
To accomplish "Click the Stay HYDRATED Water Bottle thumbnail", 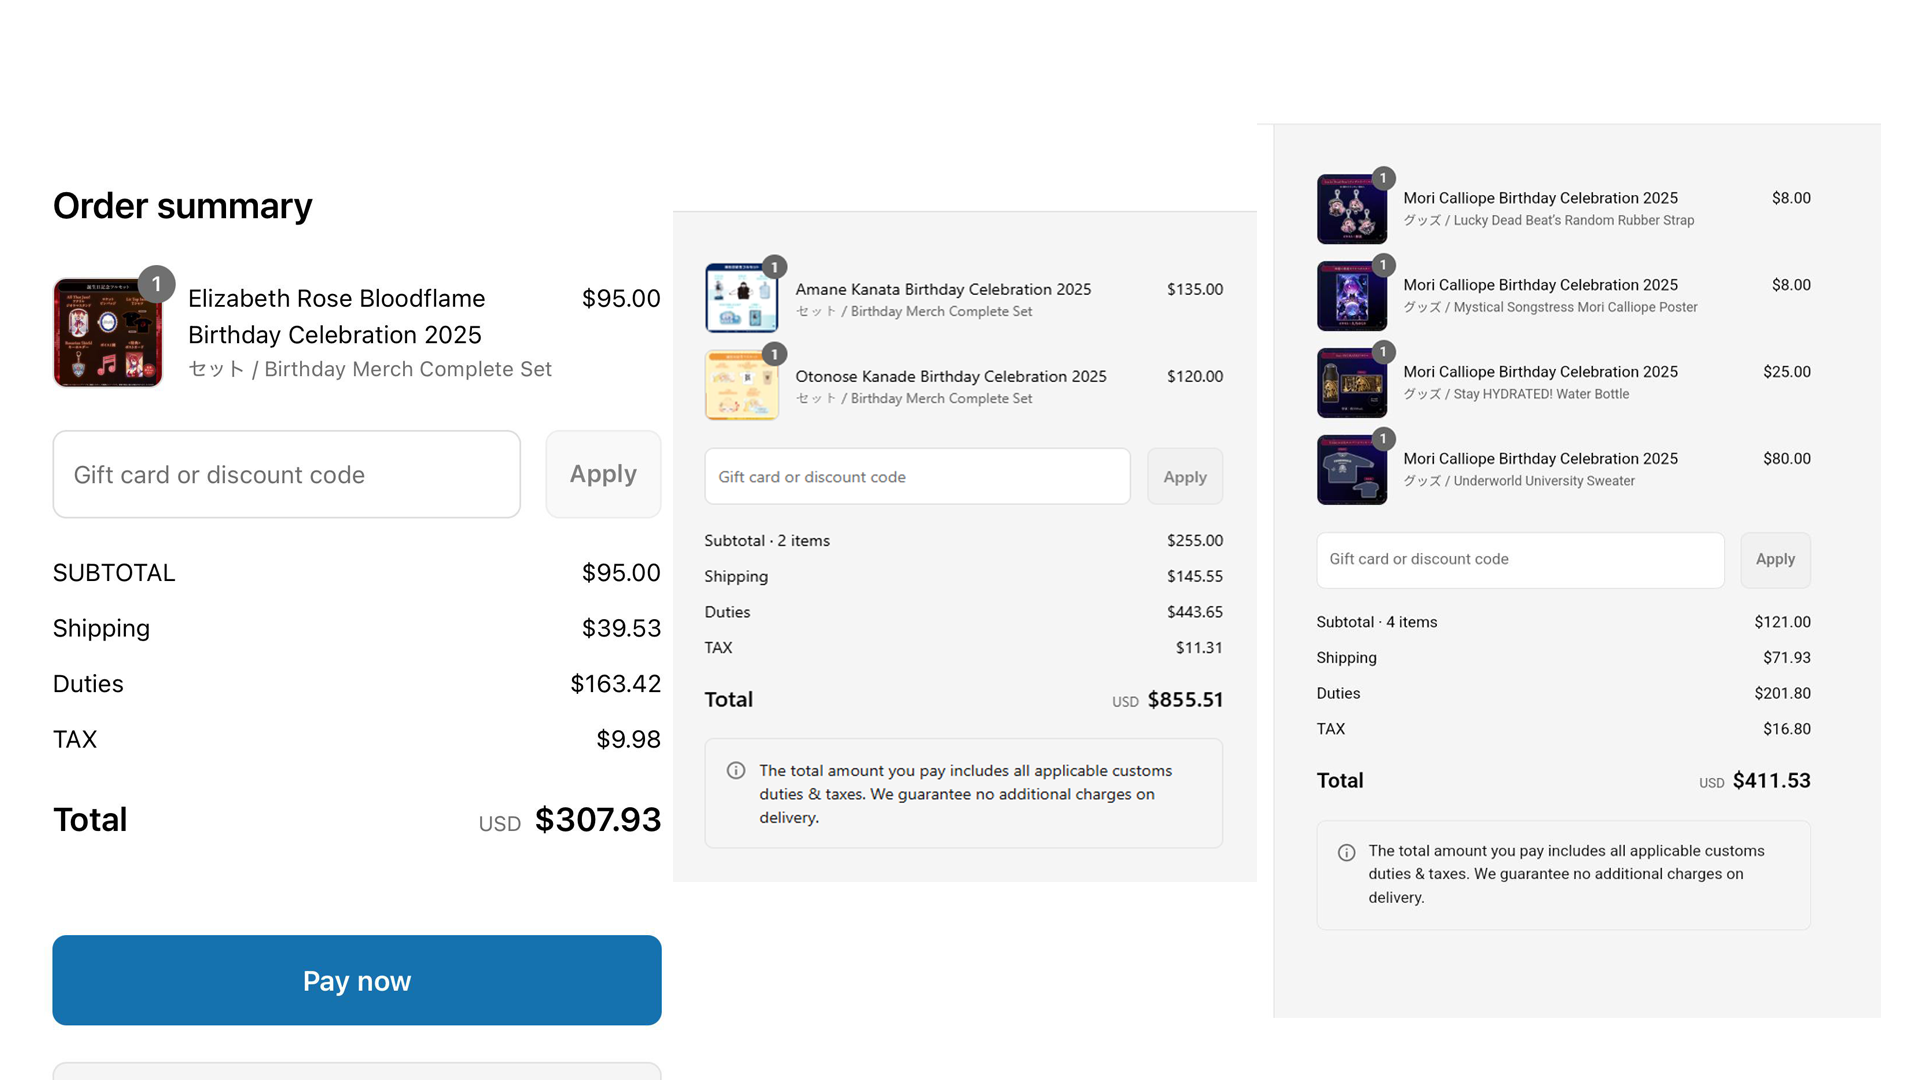I will click(x=1351, y=384).
